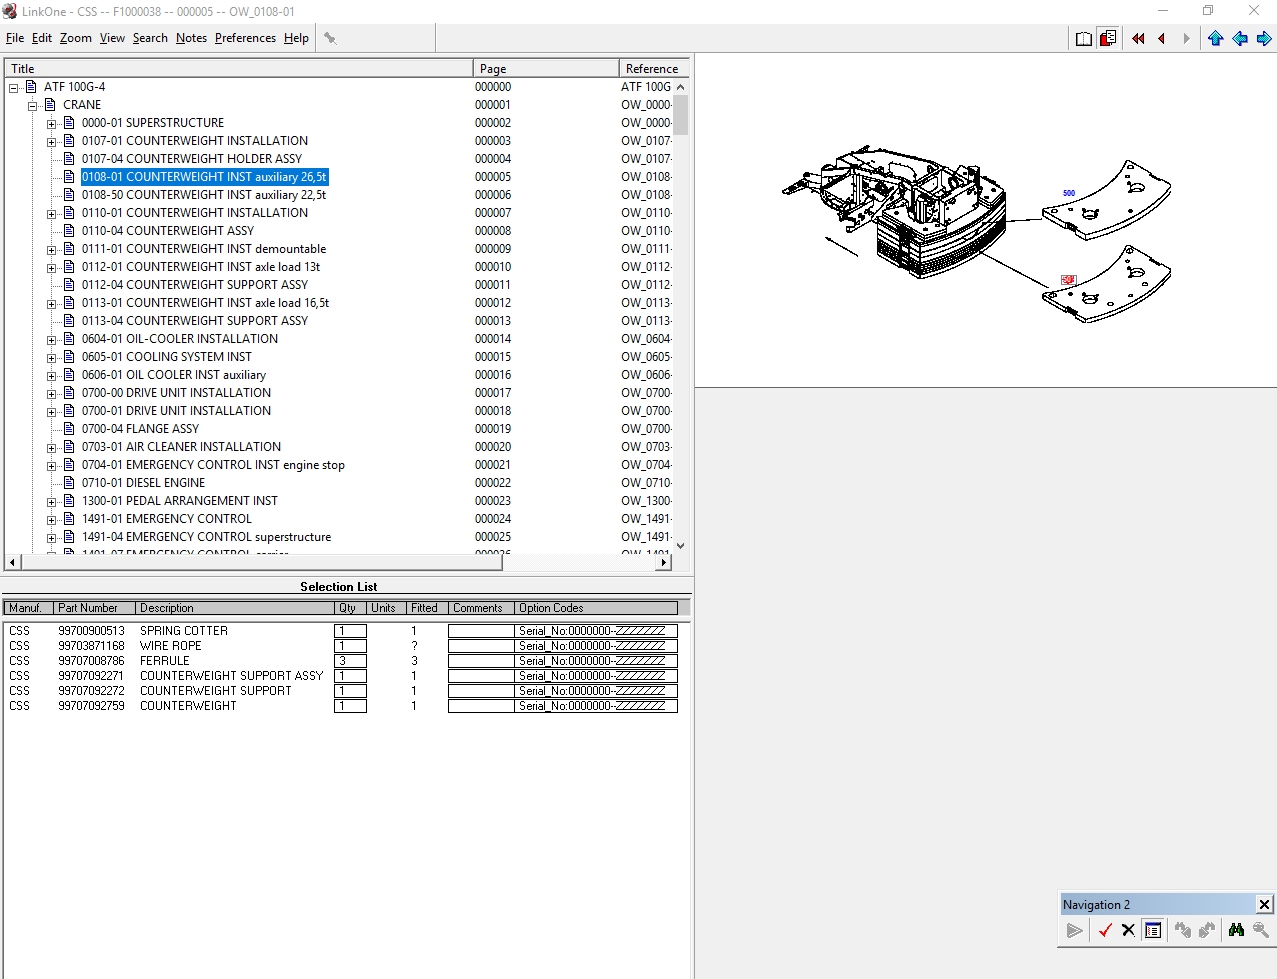Click the X clear icon in Navigation 2
The height and width of the screenshot is (979, 1277).
coord(1128,929)
